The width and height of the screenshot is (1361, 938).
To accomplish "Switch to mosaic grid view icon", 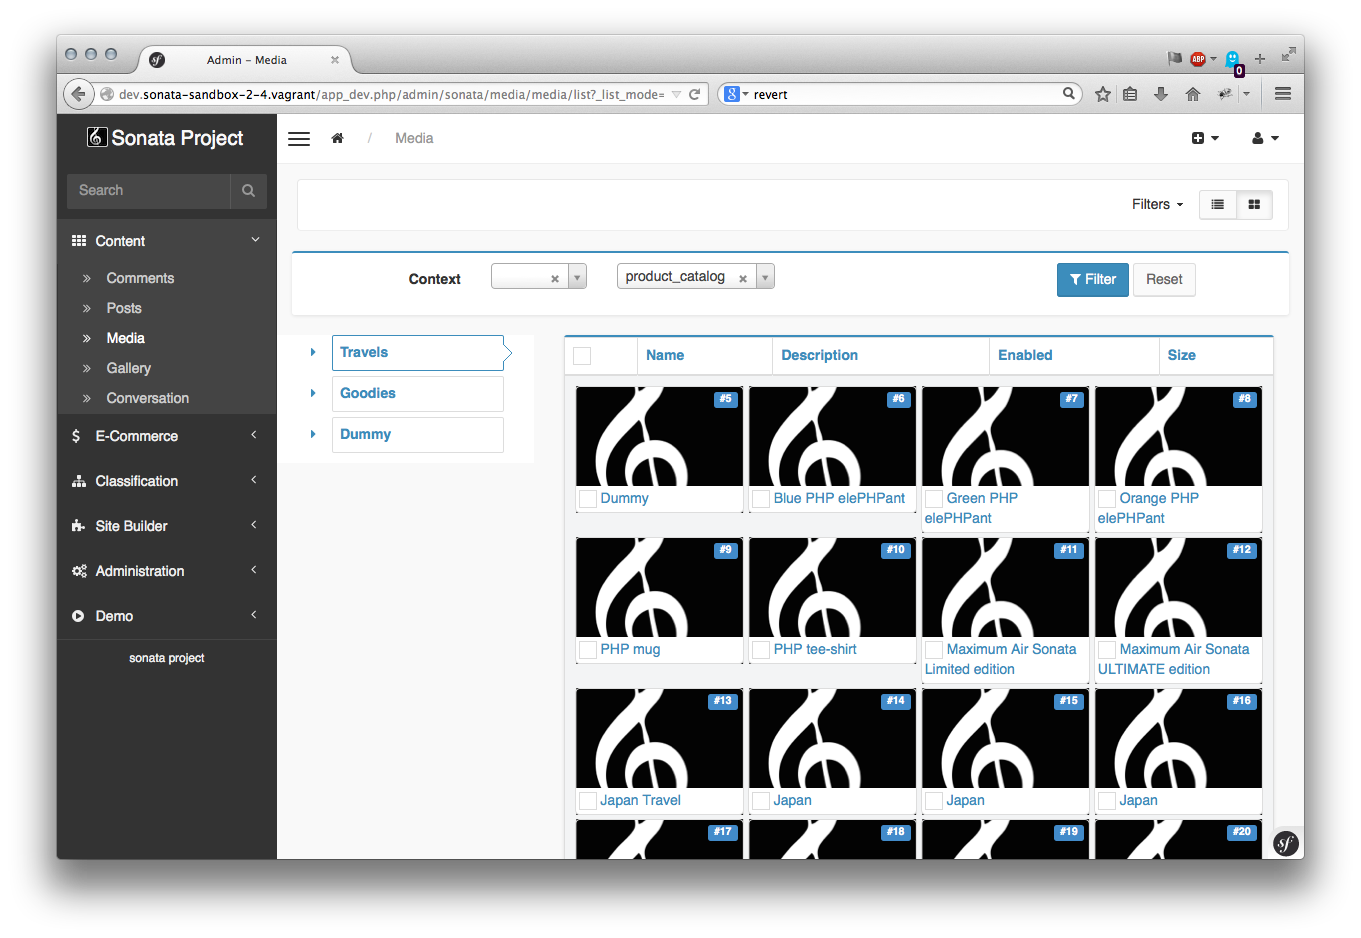I will [1254, 205].
